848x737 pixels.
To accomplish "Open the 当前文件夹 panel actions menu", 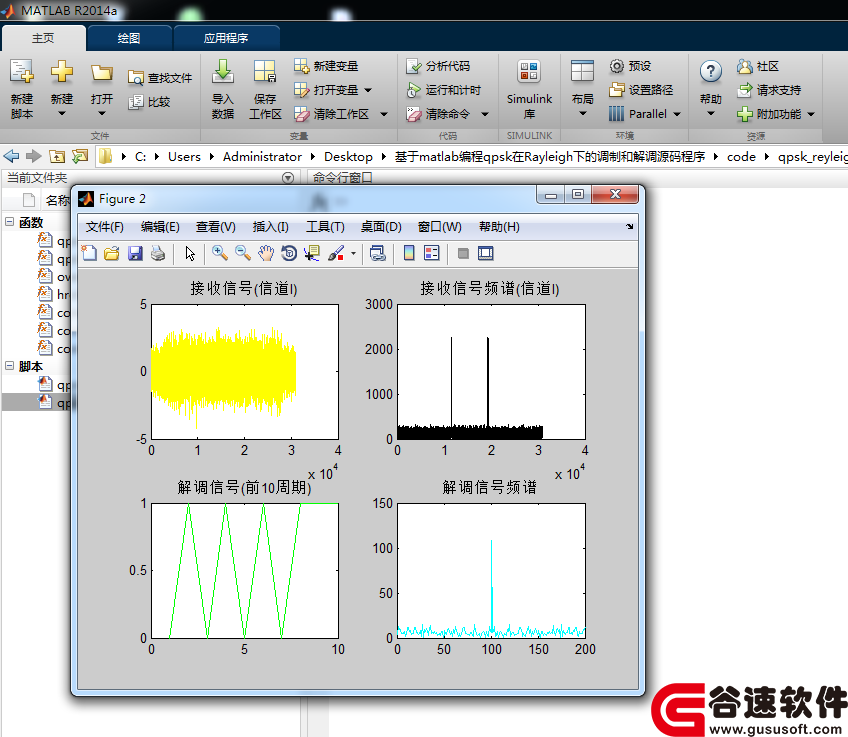I will click(x=288, y=177).
